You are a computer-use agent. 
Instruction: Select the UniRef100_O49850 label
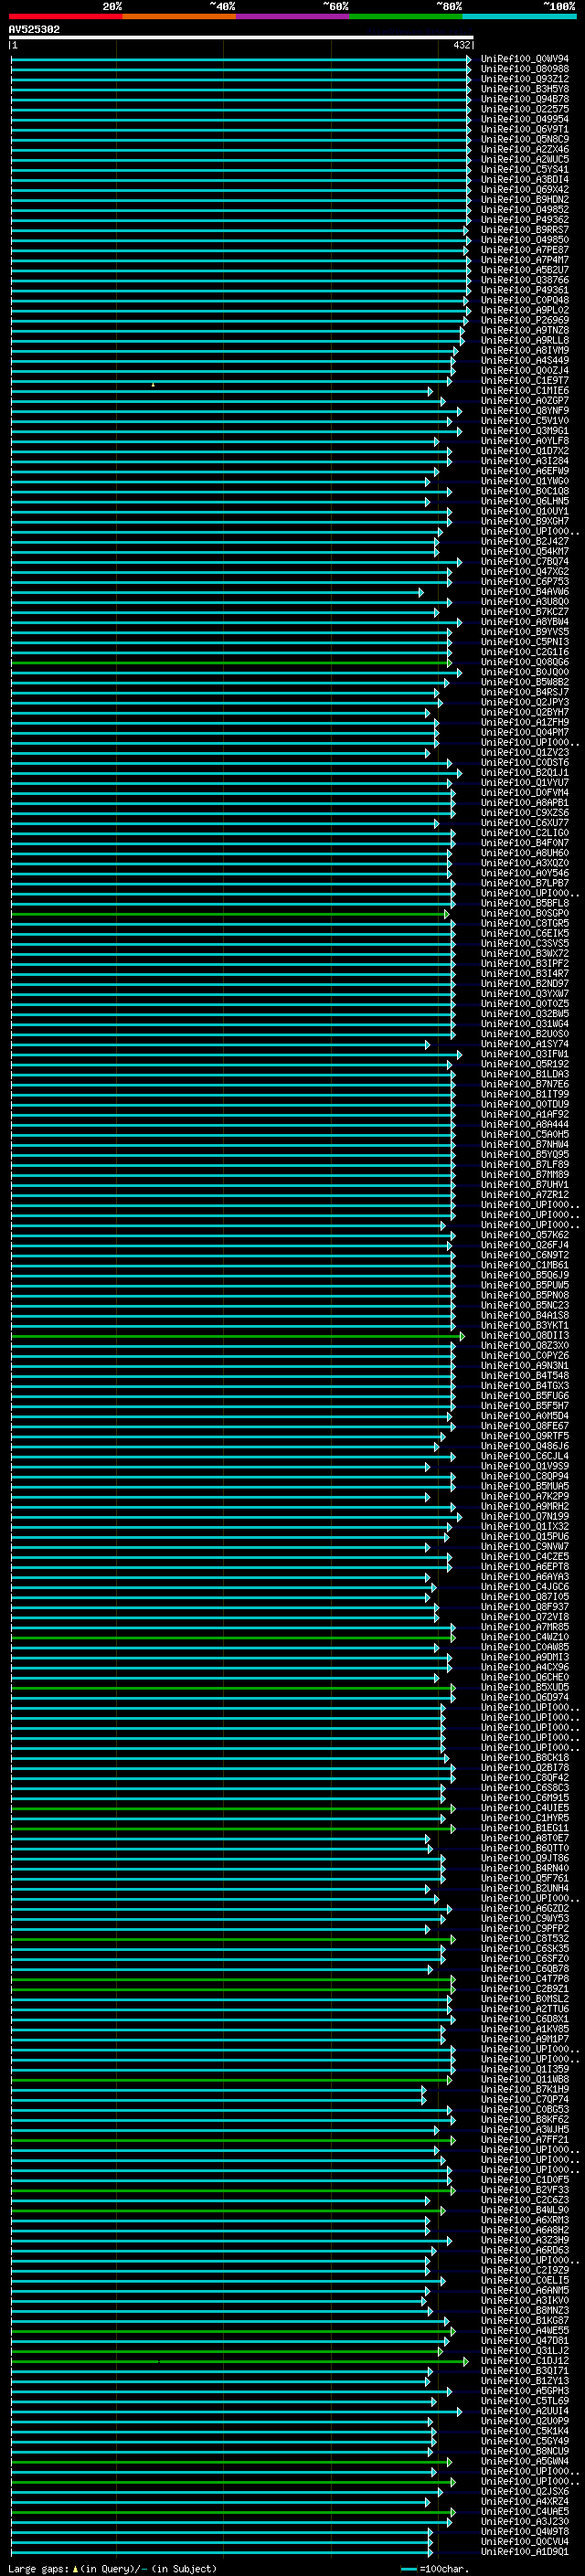pos(525,239)
